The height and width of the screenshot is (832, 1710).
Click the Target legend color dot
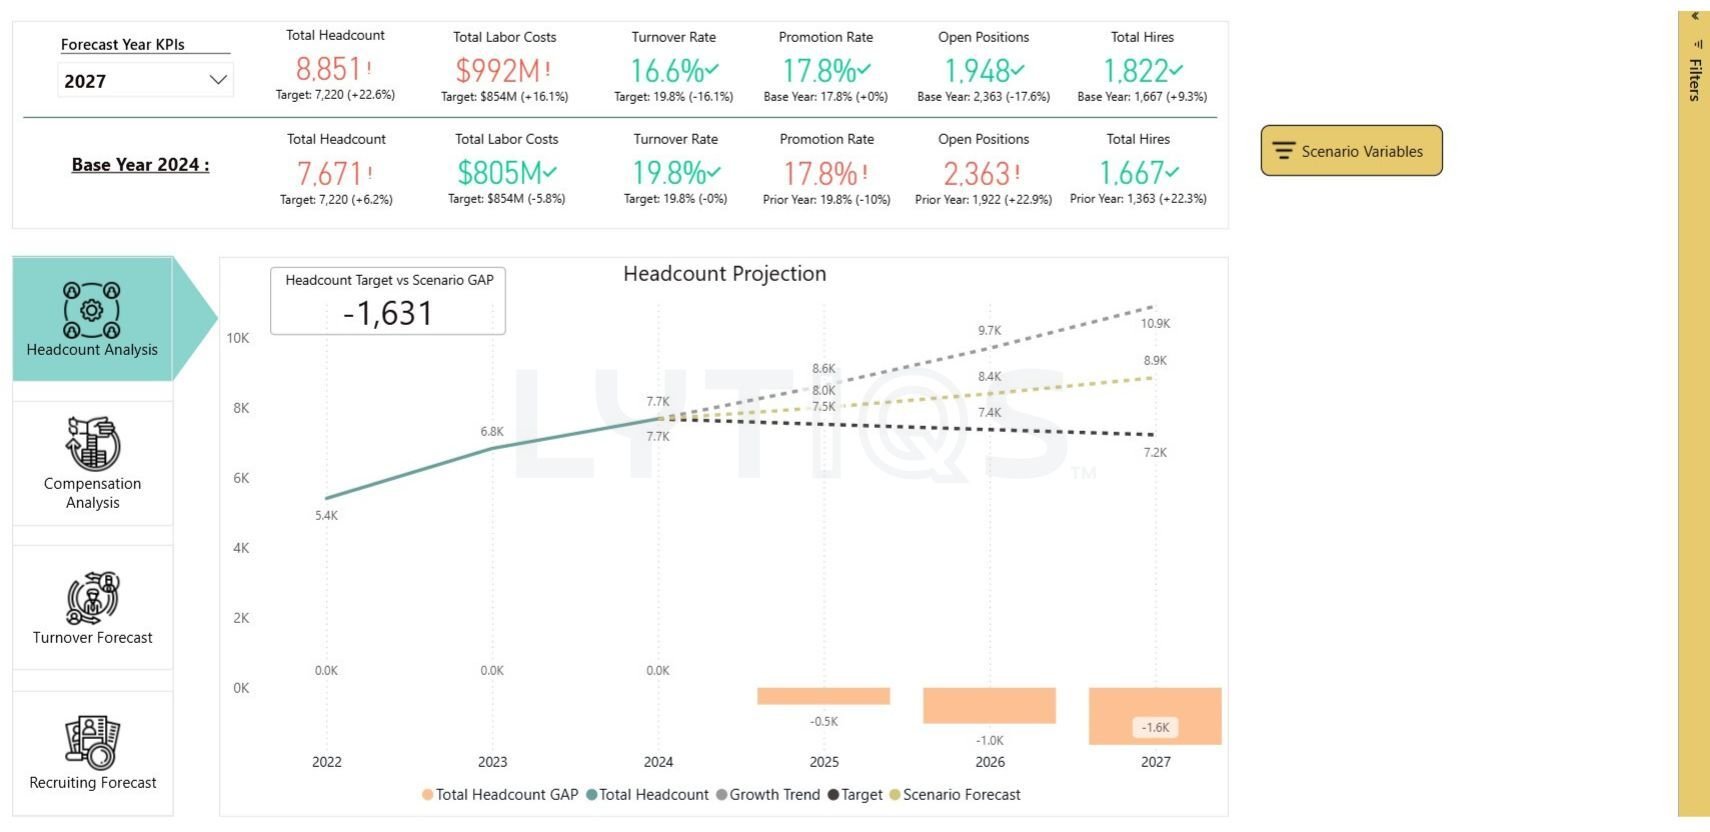click(833, 795)
